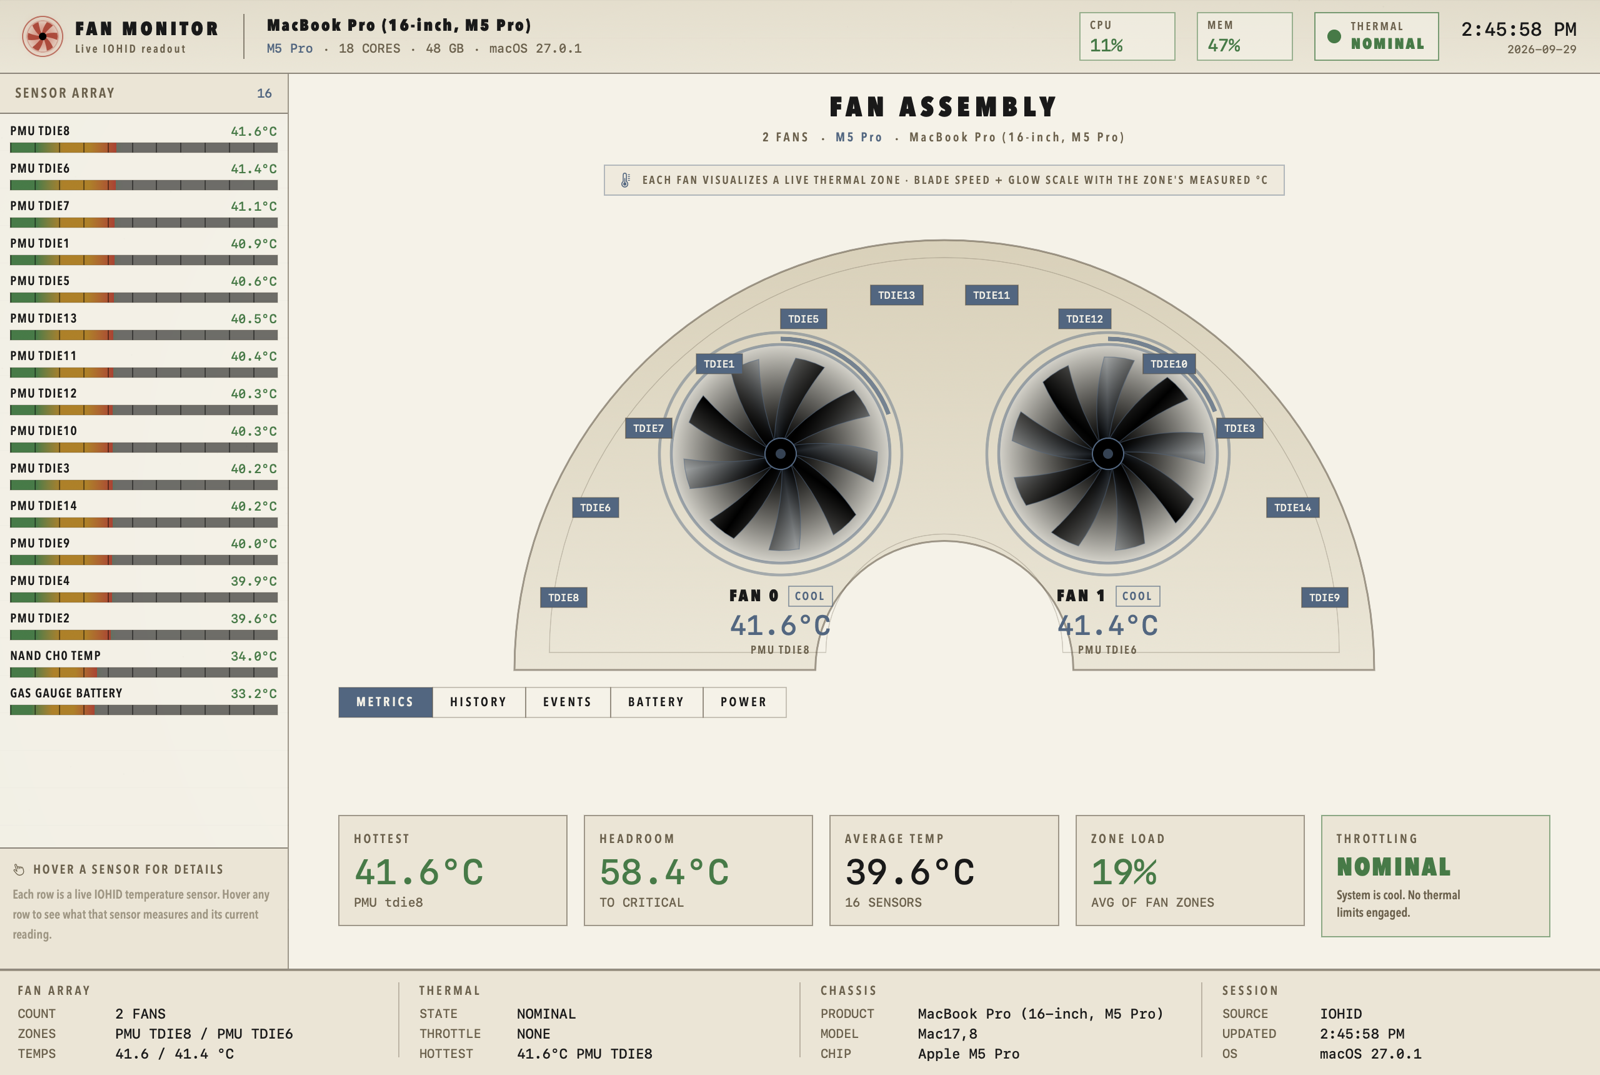1600x1075 pixels.
Task: Click the Throttling Nominal card
Action: tap(1436, 876)
